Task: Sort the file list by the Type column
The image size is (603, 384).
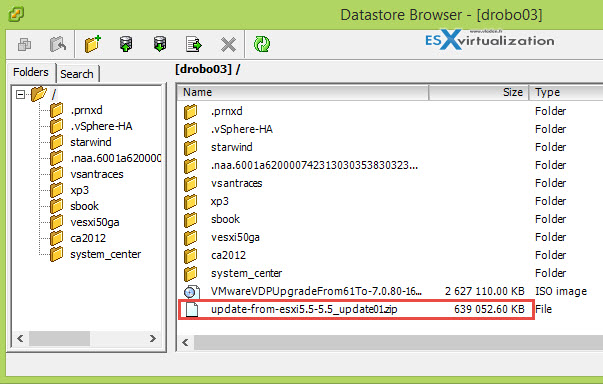Action: point(566,93)
